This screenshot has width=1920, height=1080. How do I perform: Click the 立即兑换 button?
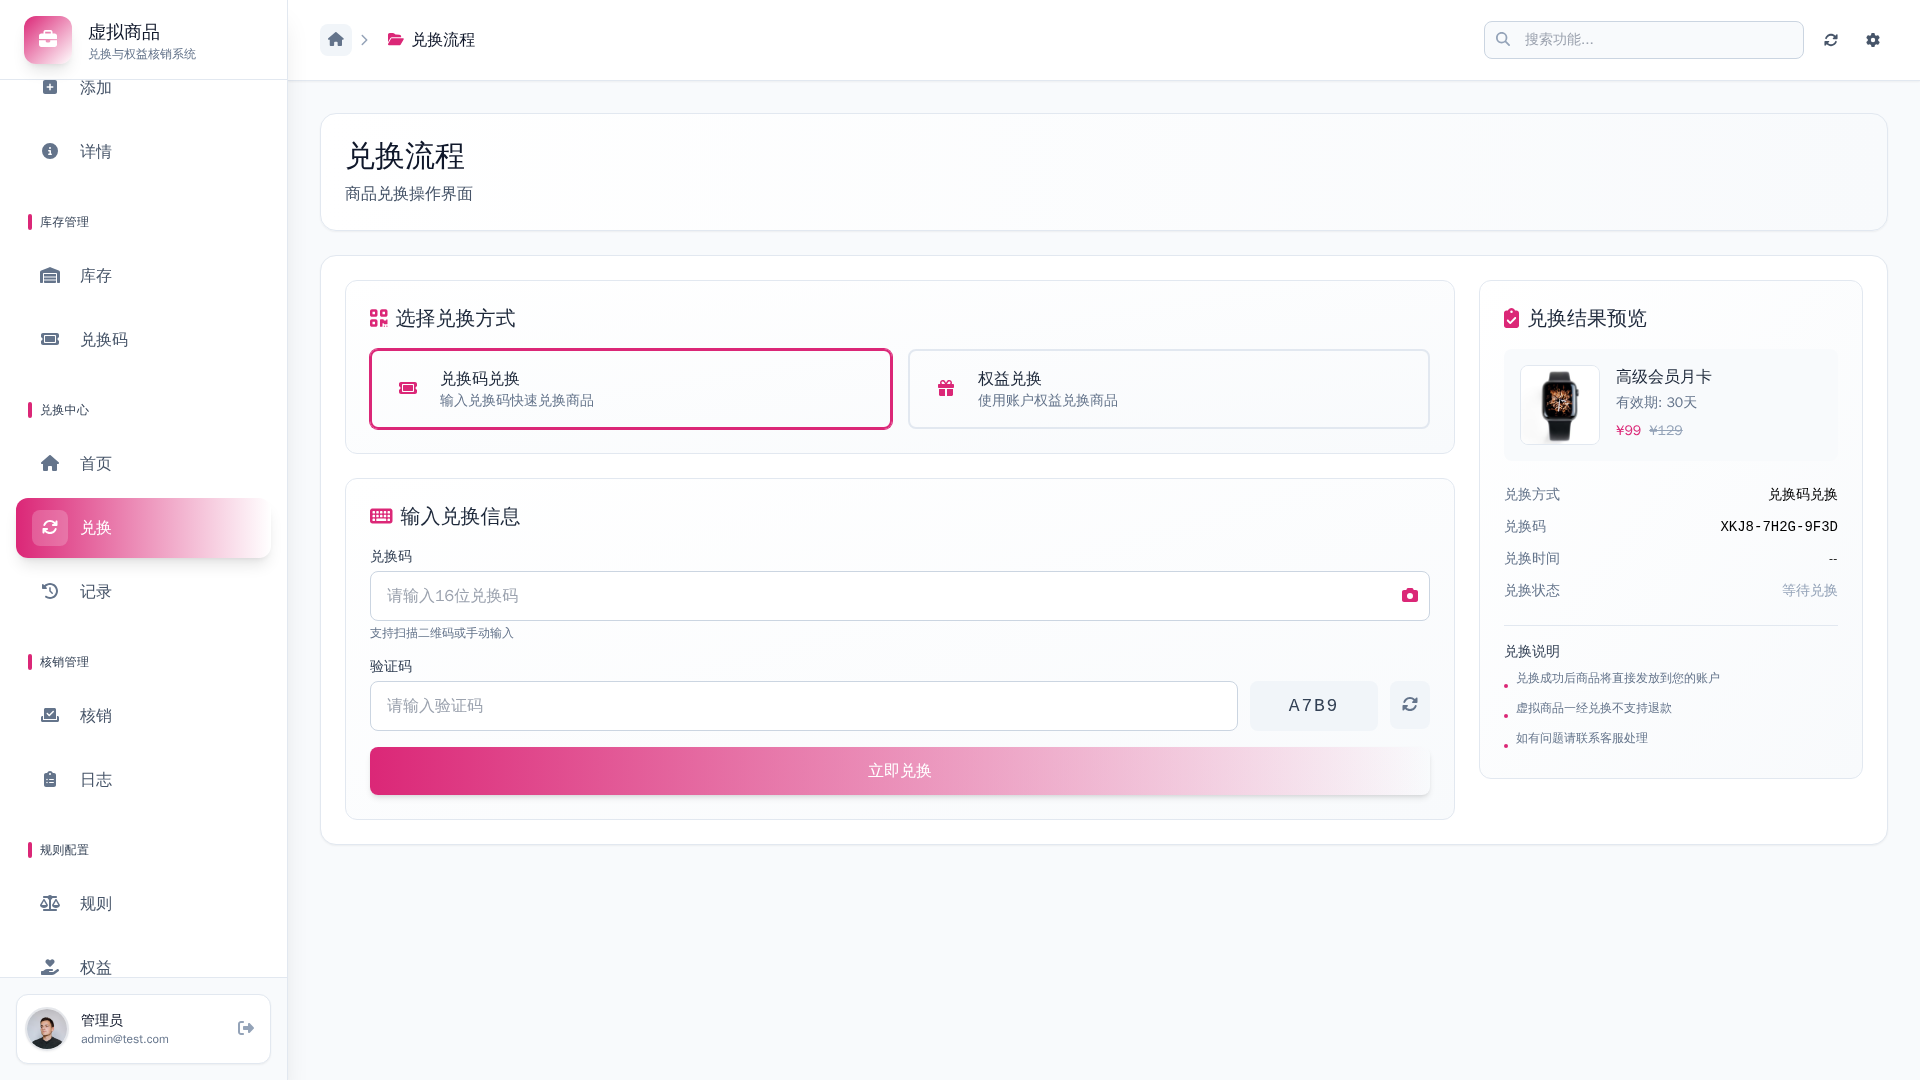pos(899,771)
